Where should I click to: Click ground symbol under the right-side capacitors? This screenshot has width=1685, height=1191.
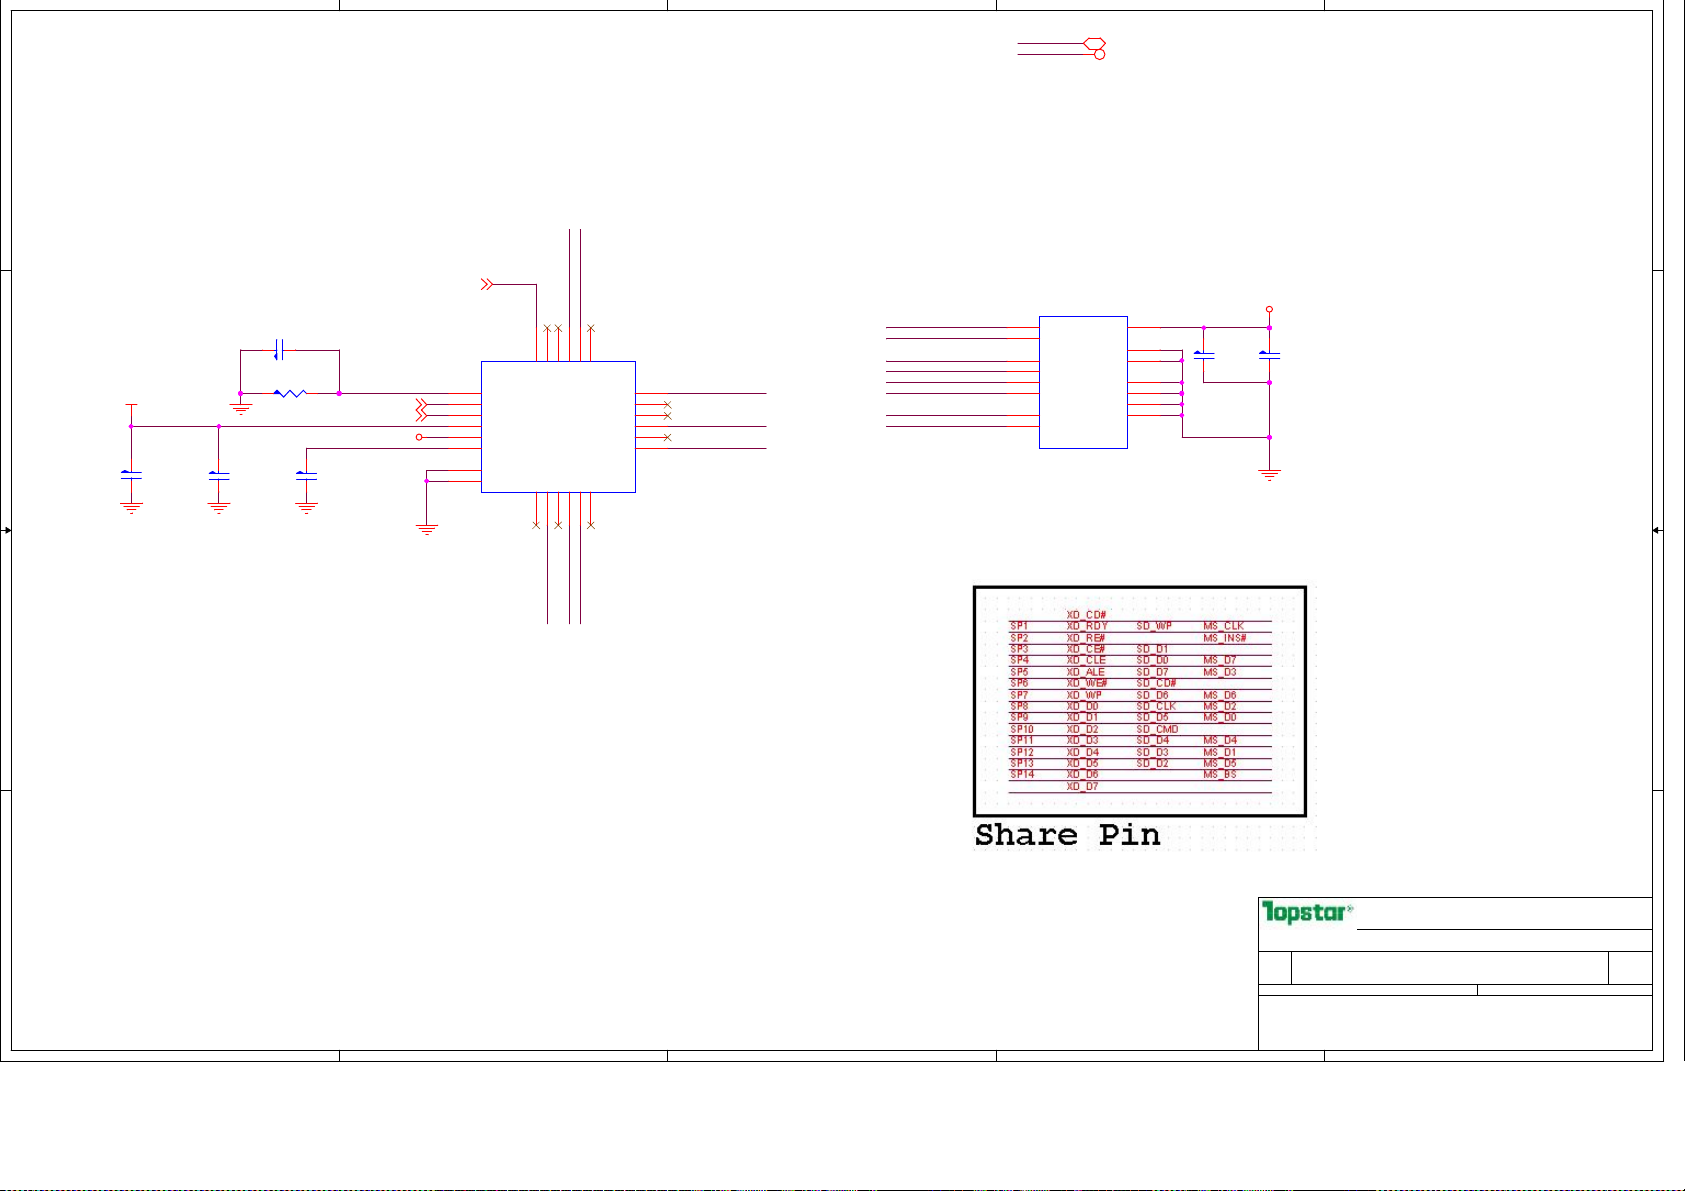[1269, 475]
